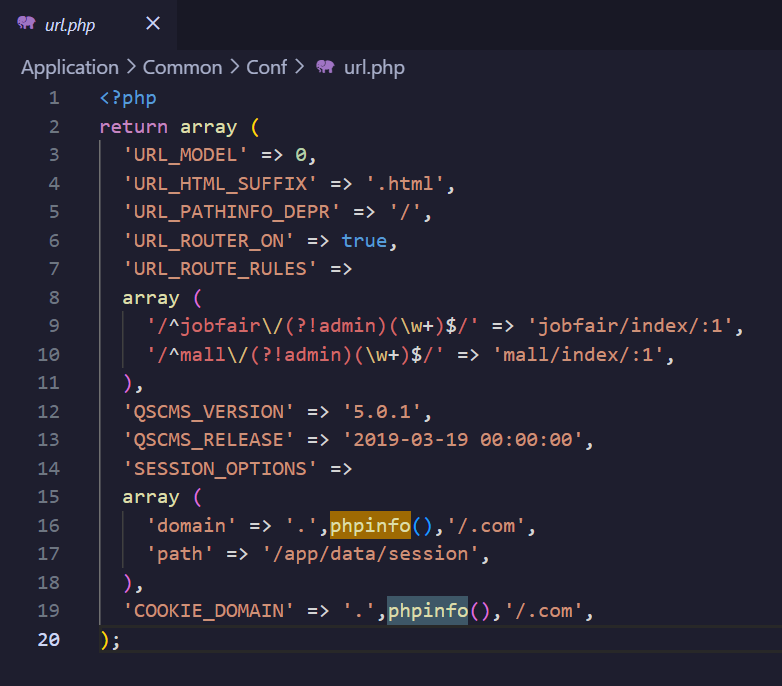
Task: Click the chevron between Application and Common
Action: point(131,68)
